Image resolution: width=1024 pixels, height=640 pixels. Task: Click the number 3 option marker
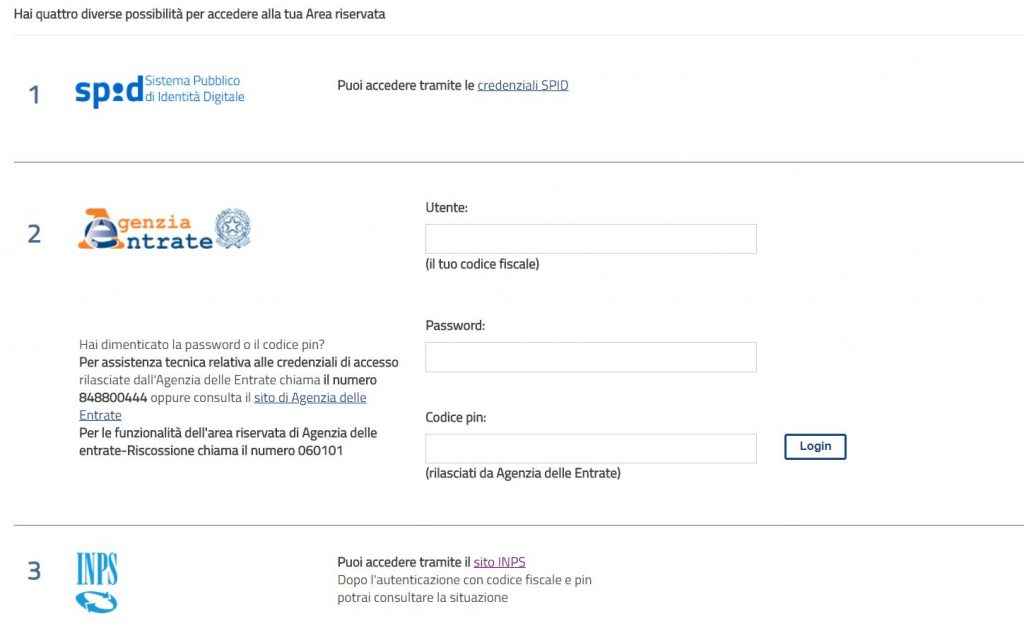click(x=34, y=571)
